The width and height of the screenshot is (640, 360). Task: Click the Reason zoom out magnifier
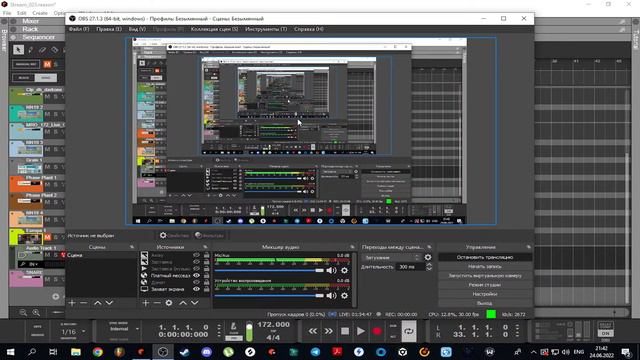23,313
